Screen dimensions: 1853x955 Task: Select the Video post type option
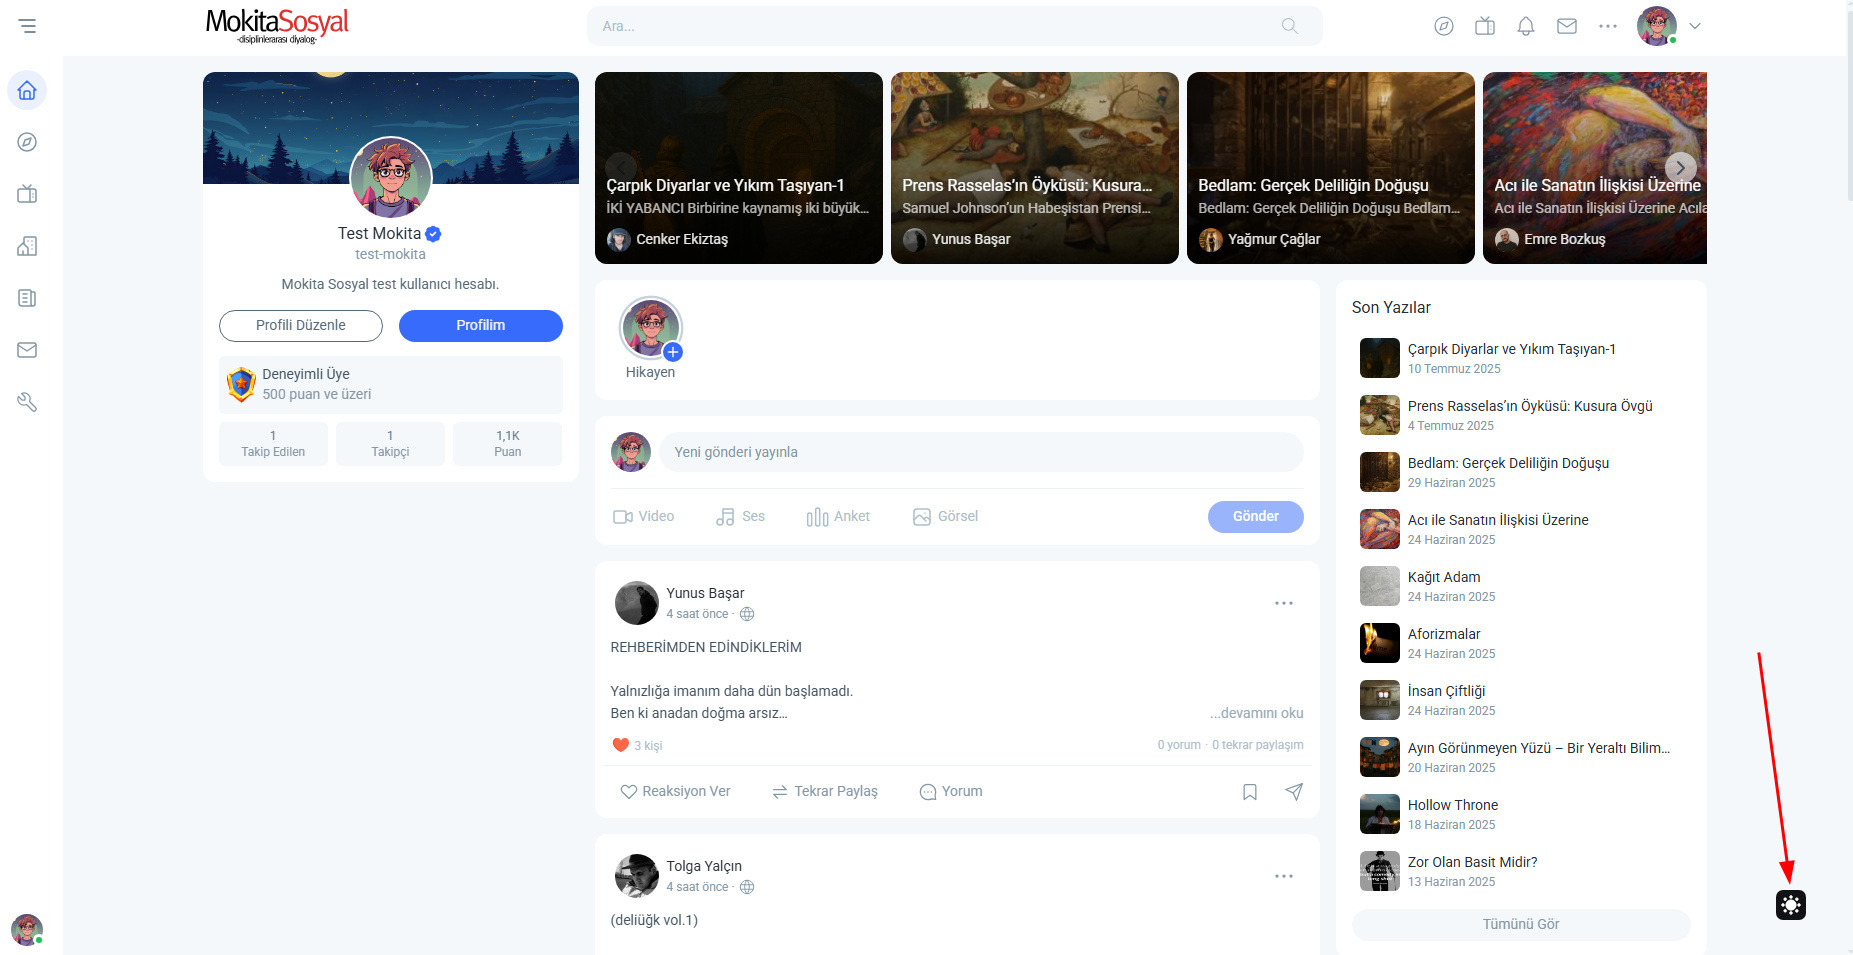(643, 516)
